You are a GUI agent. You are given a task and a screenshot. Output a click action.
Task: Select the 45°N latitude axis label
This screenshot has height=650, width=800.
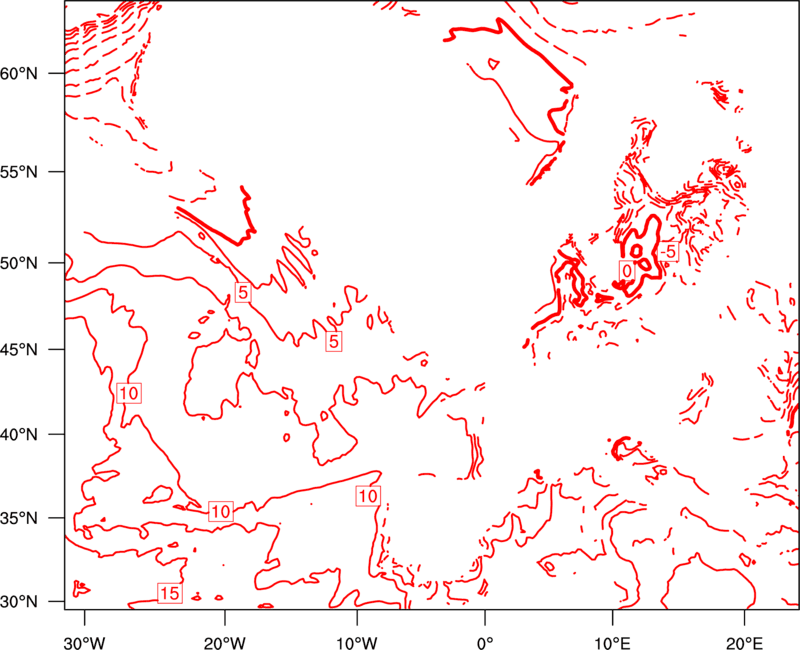pos(19,349)
